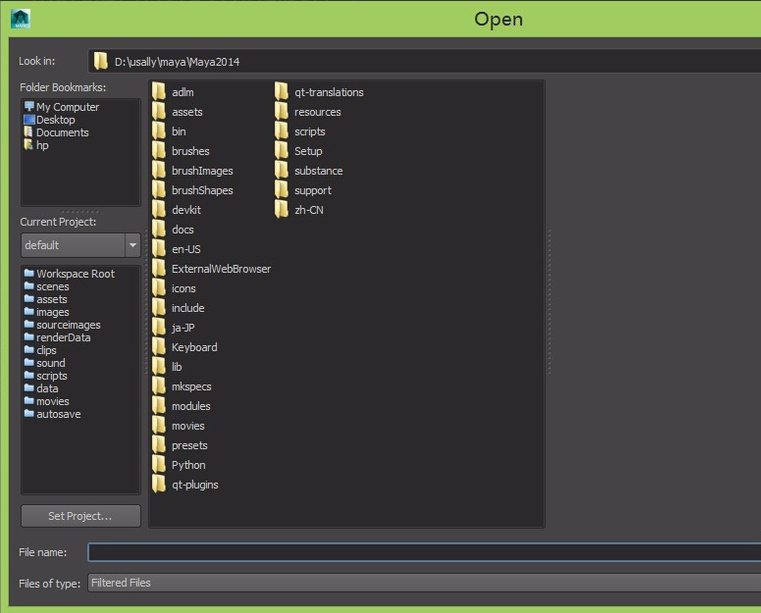Viewport: 761px width, 613px height.
Task: Select scripts folder icon in file list
Action: [x=281, y=131]
